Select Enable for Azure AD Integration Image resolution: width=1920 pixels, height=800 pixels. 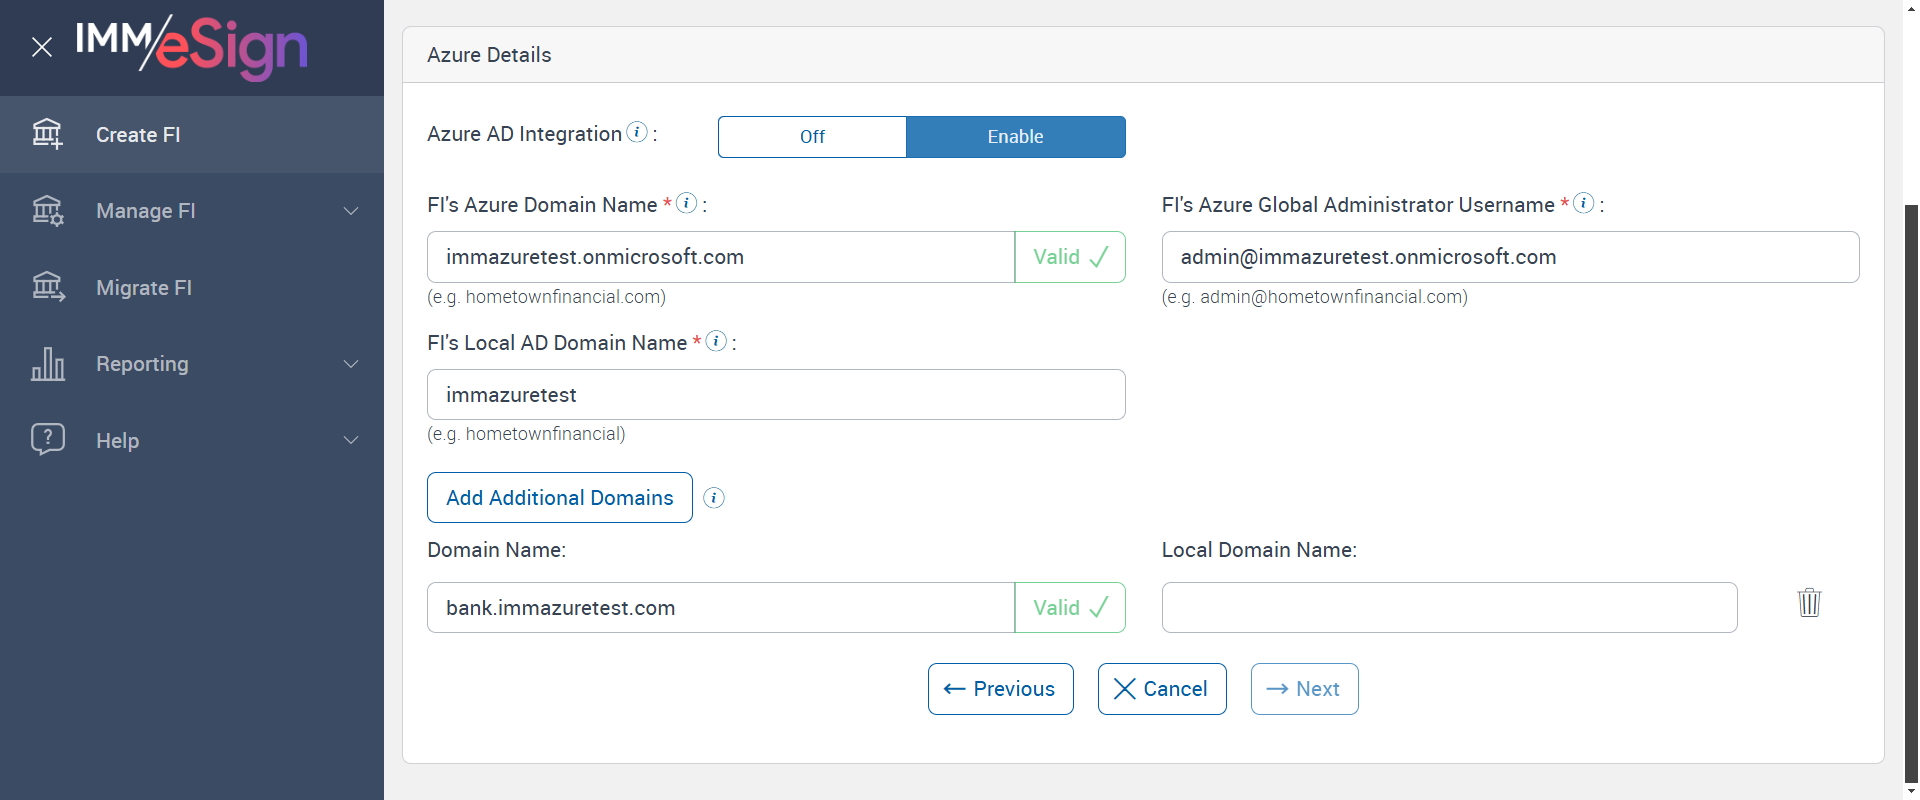pyautogui.click(x=1015, y=137)
